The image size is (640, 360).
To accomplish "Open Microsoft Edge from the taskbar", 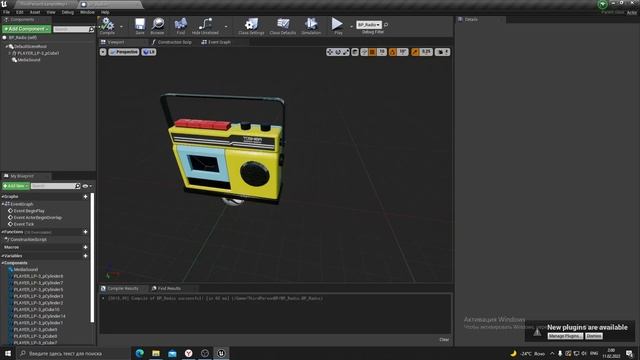I will point(140,353).
